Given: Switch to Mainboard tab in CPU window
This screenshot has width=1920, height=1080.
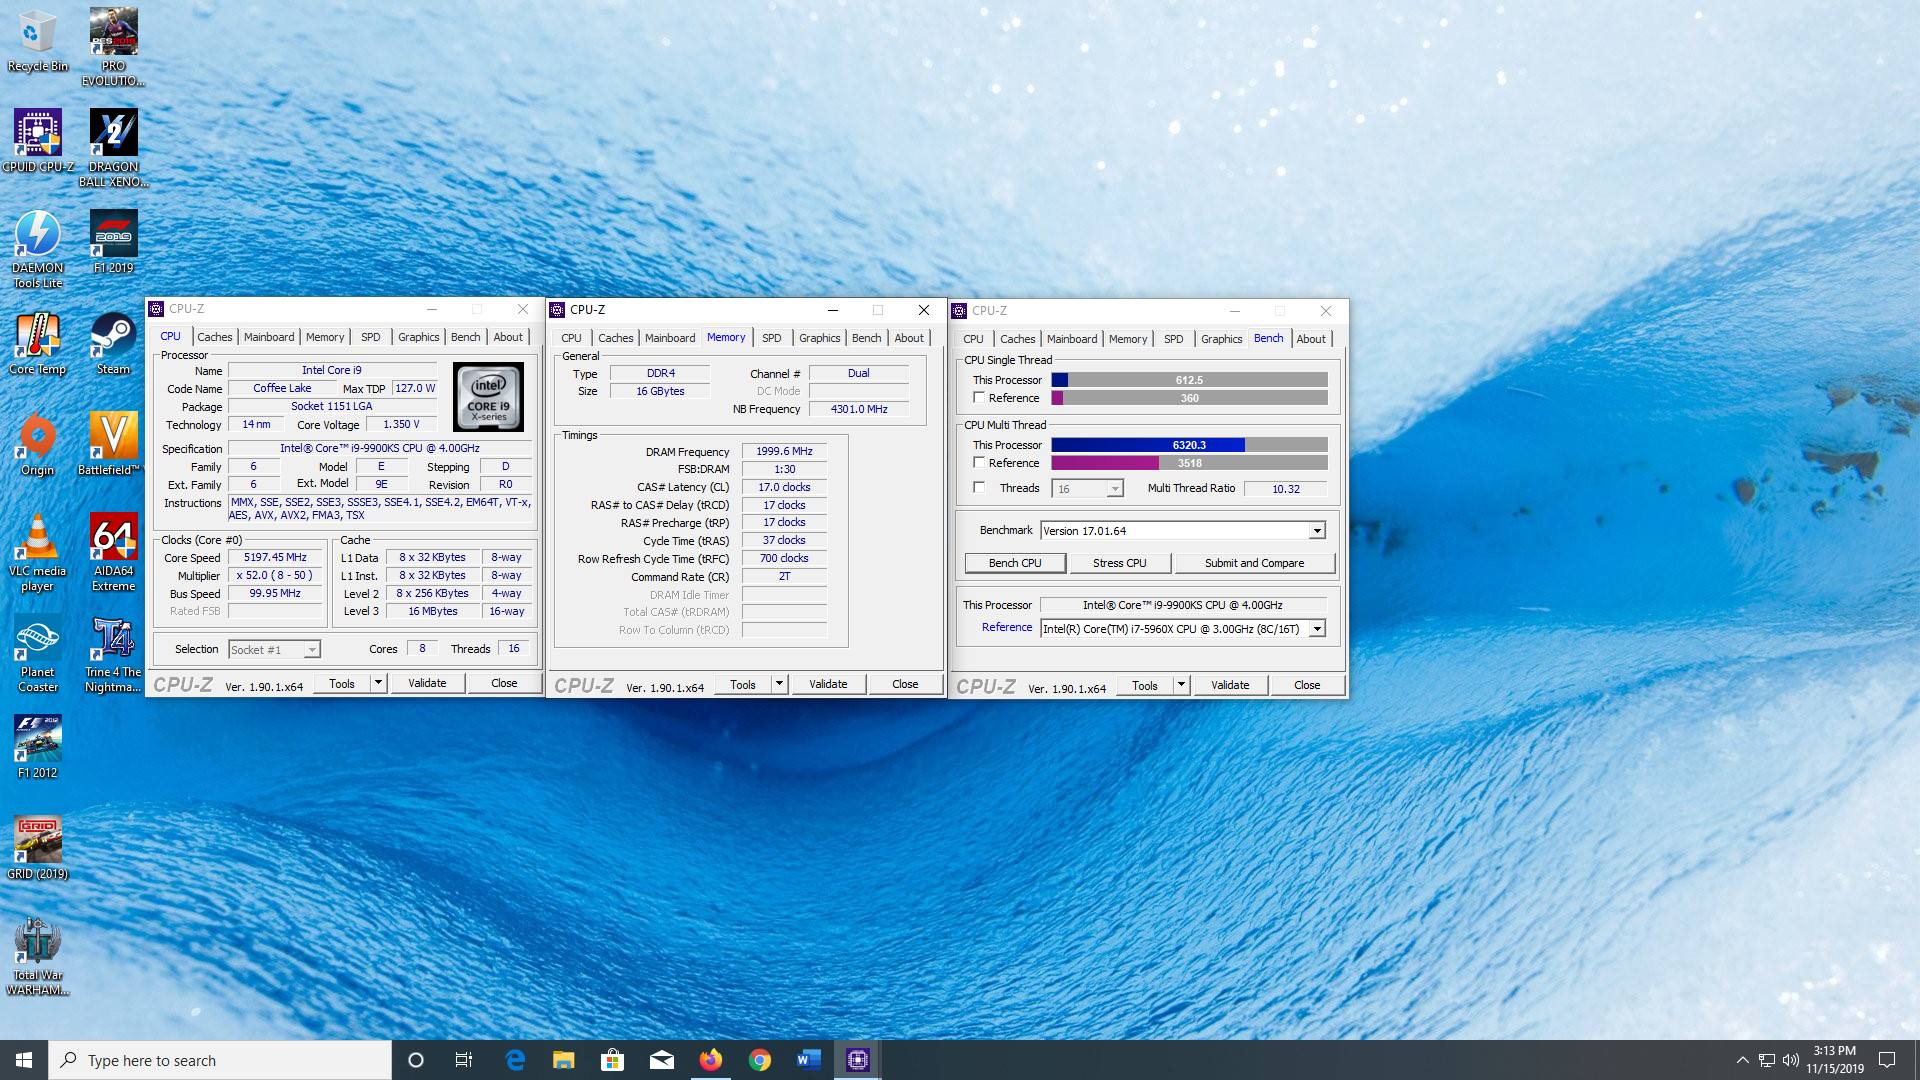Looking at the screenshot, I should (269, 337).
